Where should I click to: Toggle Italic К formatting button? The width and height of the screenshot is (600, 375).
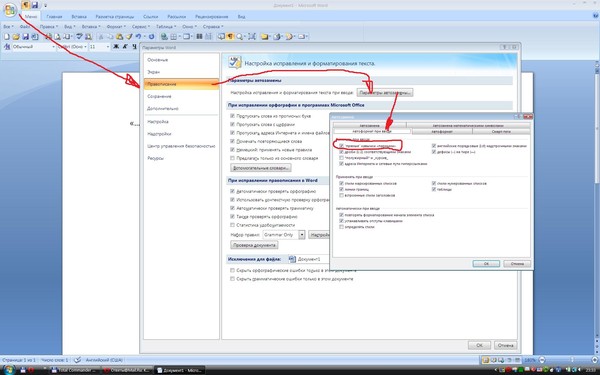click(125, 47)
